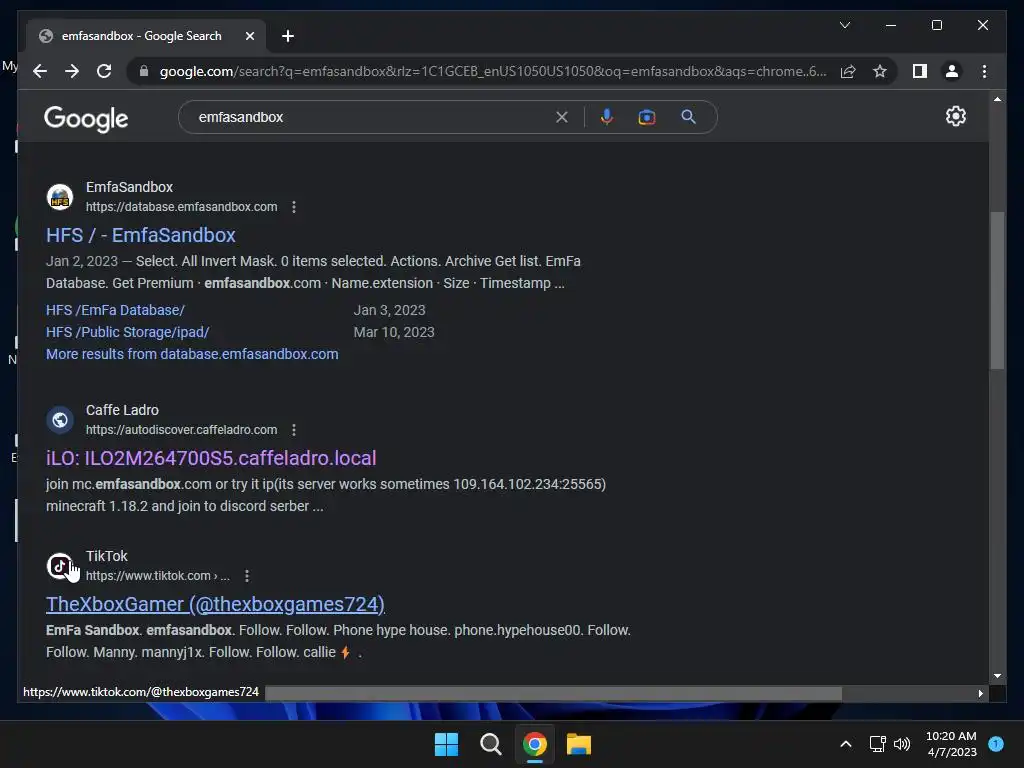The width and height of the screenshot is (1024, 768).
Task: Open site info via the padlock icon
Action: point(144,71)
